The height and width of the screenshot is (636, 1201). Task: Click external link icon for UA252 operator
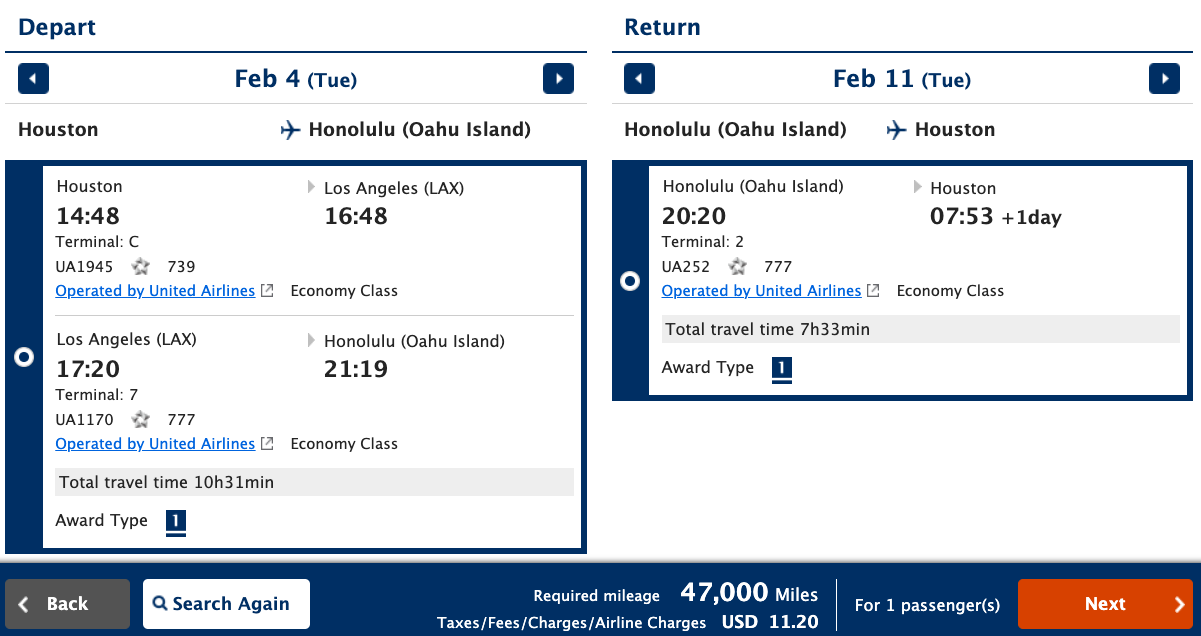[x=873, y=291]
